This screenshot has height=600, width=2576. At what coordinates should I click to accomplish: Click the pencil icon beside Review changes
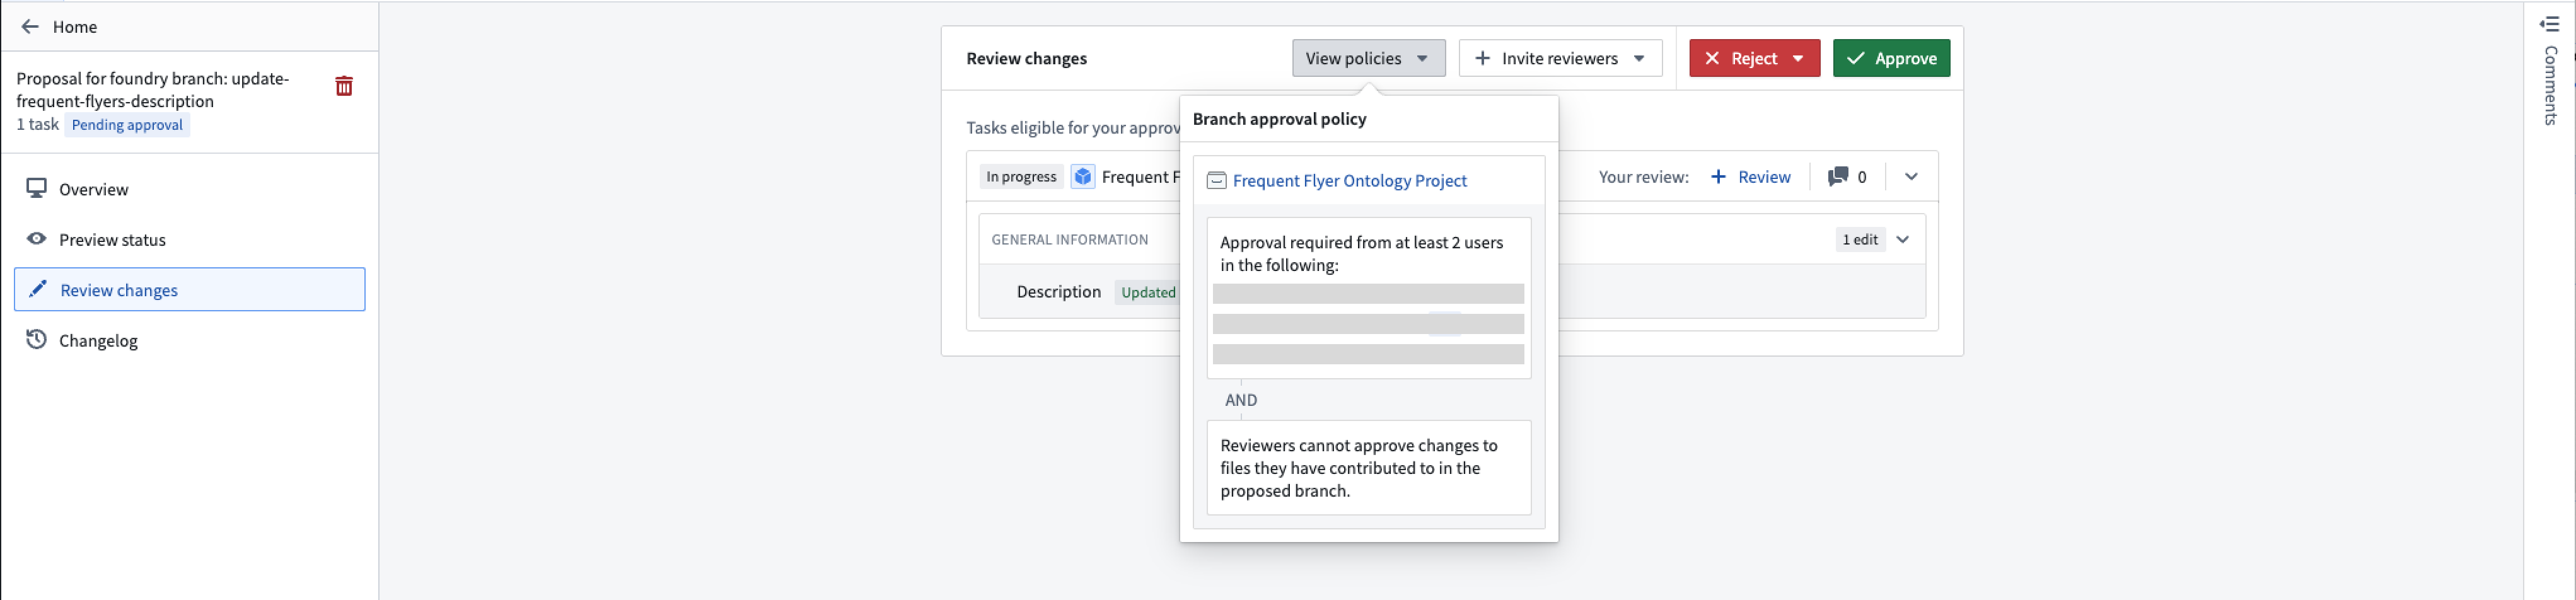click(x=37, y=289)
